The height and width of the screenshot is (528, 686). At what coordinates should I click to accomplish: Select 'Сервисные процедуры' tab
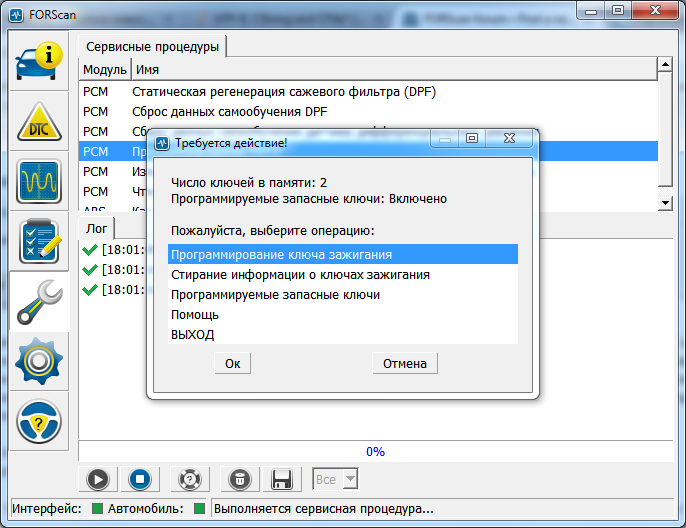pos(153,47)
